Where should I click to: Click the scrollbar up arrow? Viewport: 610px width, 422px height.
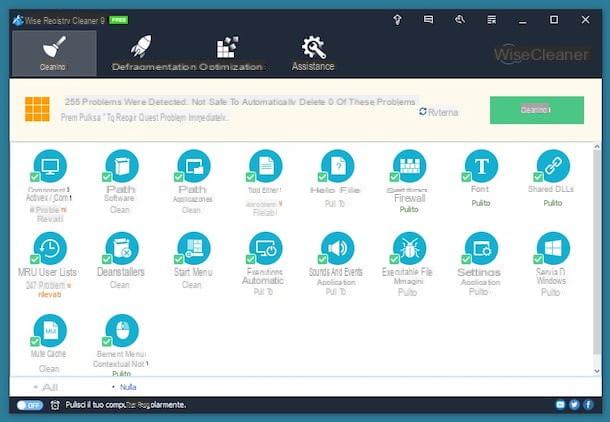click(597, 147)
